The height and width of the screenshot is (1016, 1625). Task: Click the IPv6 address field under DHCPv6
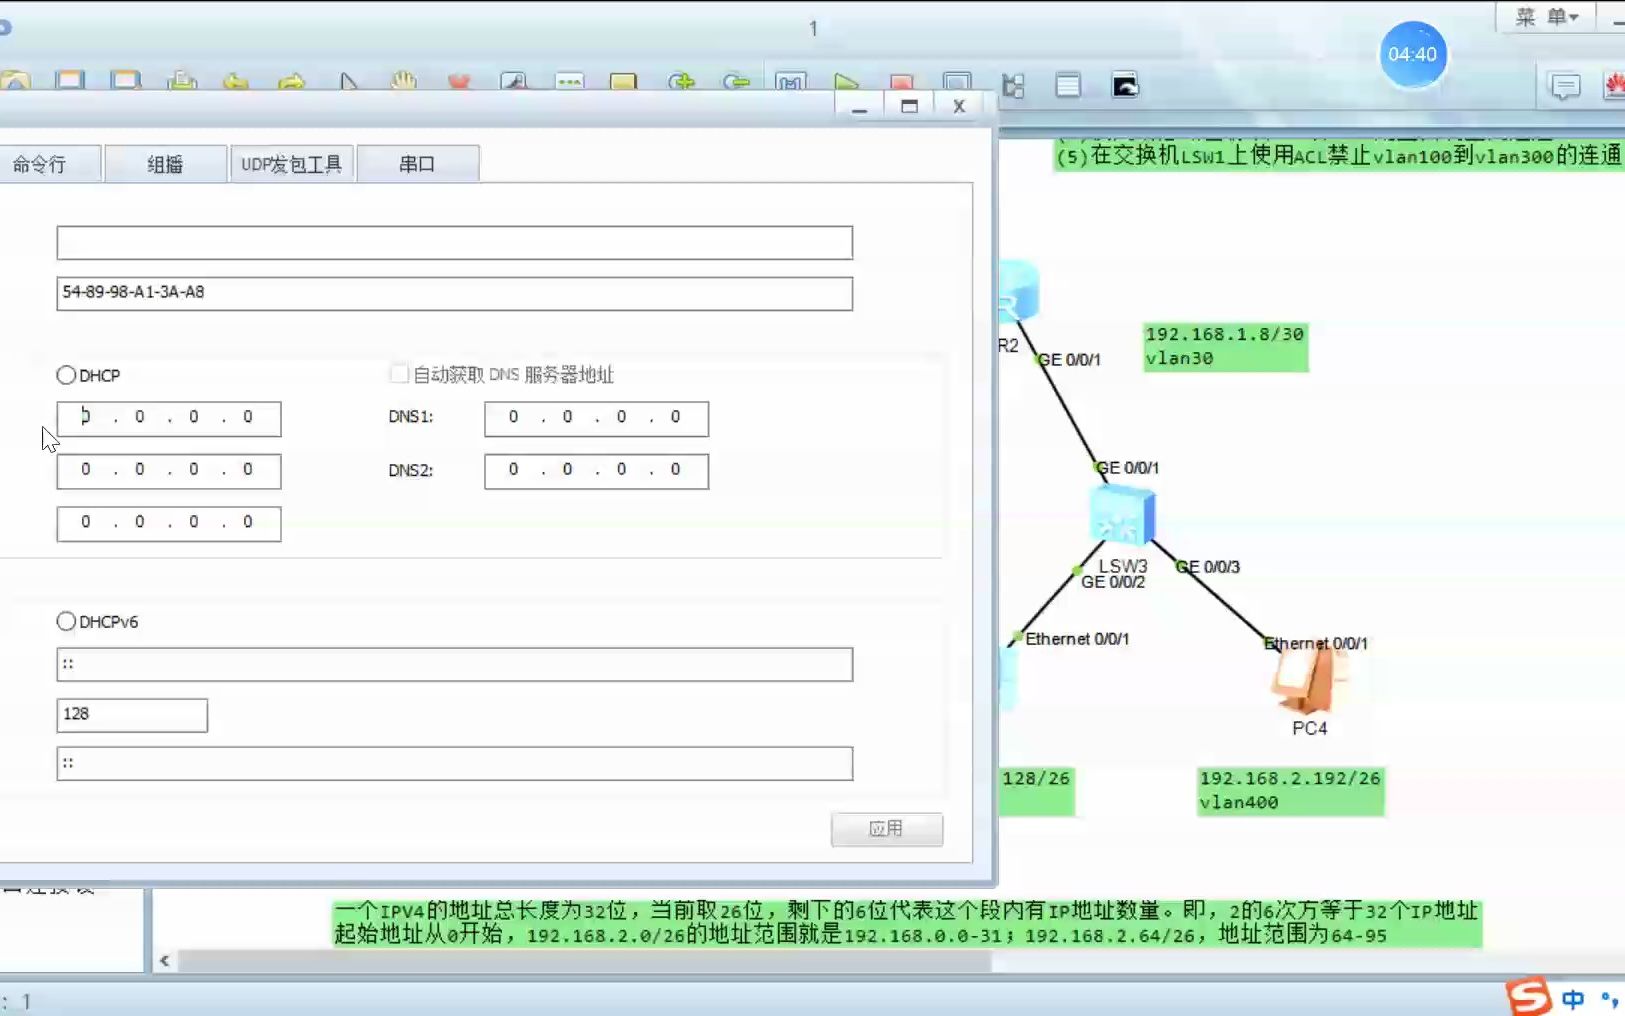click(x=455, y=664)
